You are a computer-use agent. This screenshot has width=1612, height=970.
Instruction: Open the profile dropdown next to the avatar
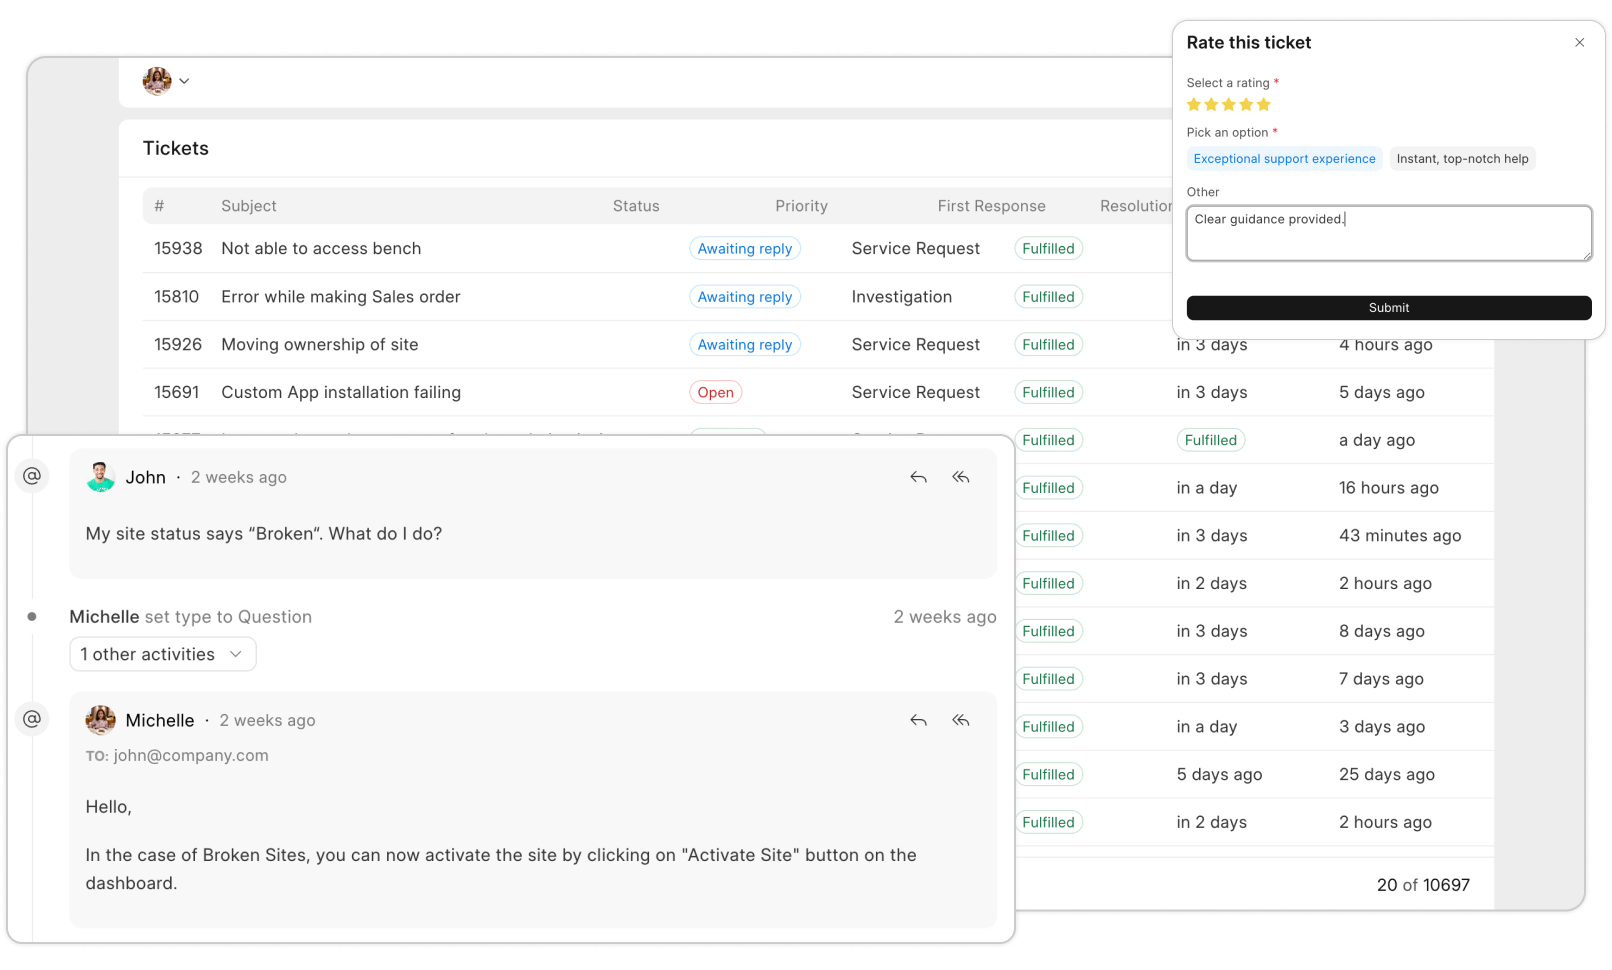pyautogui.click(x=184, y=81)
